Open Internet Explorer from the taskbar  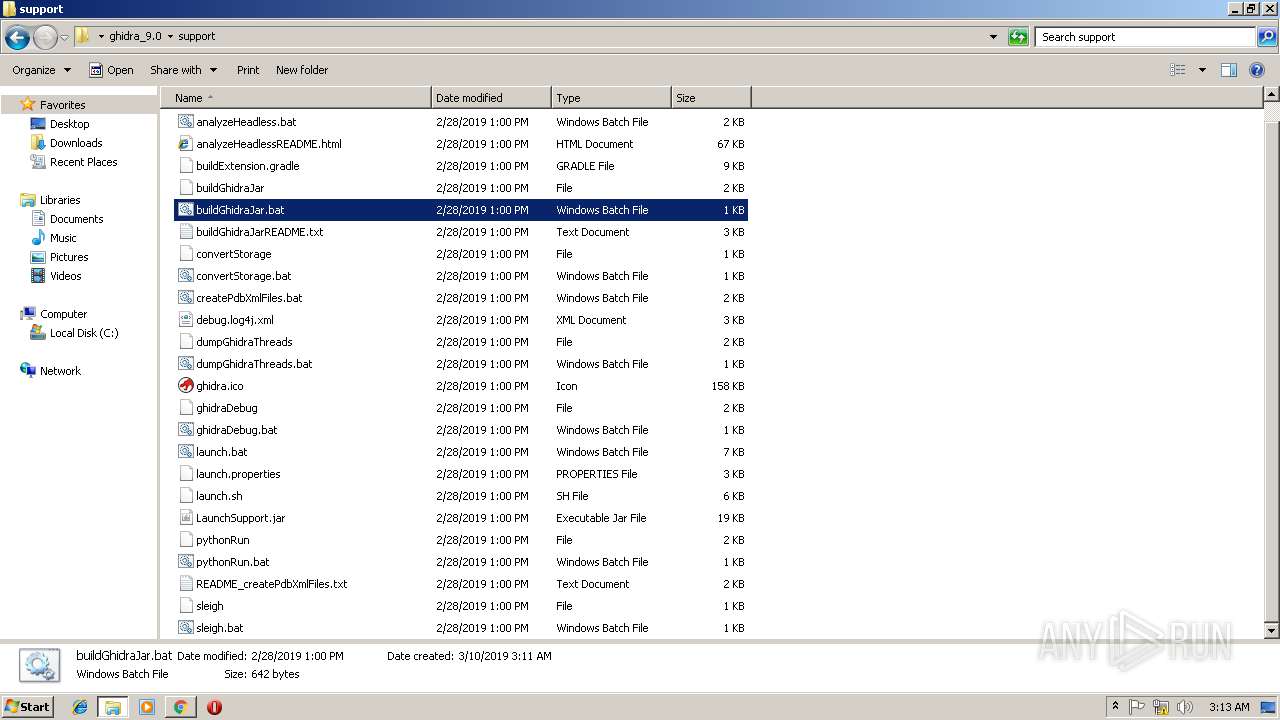(x=80, y=707)
